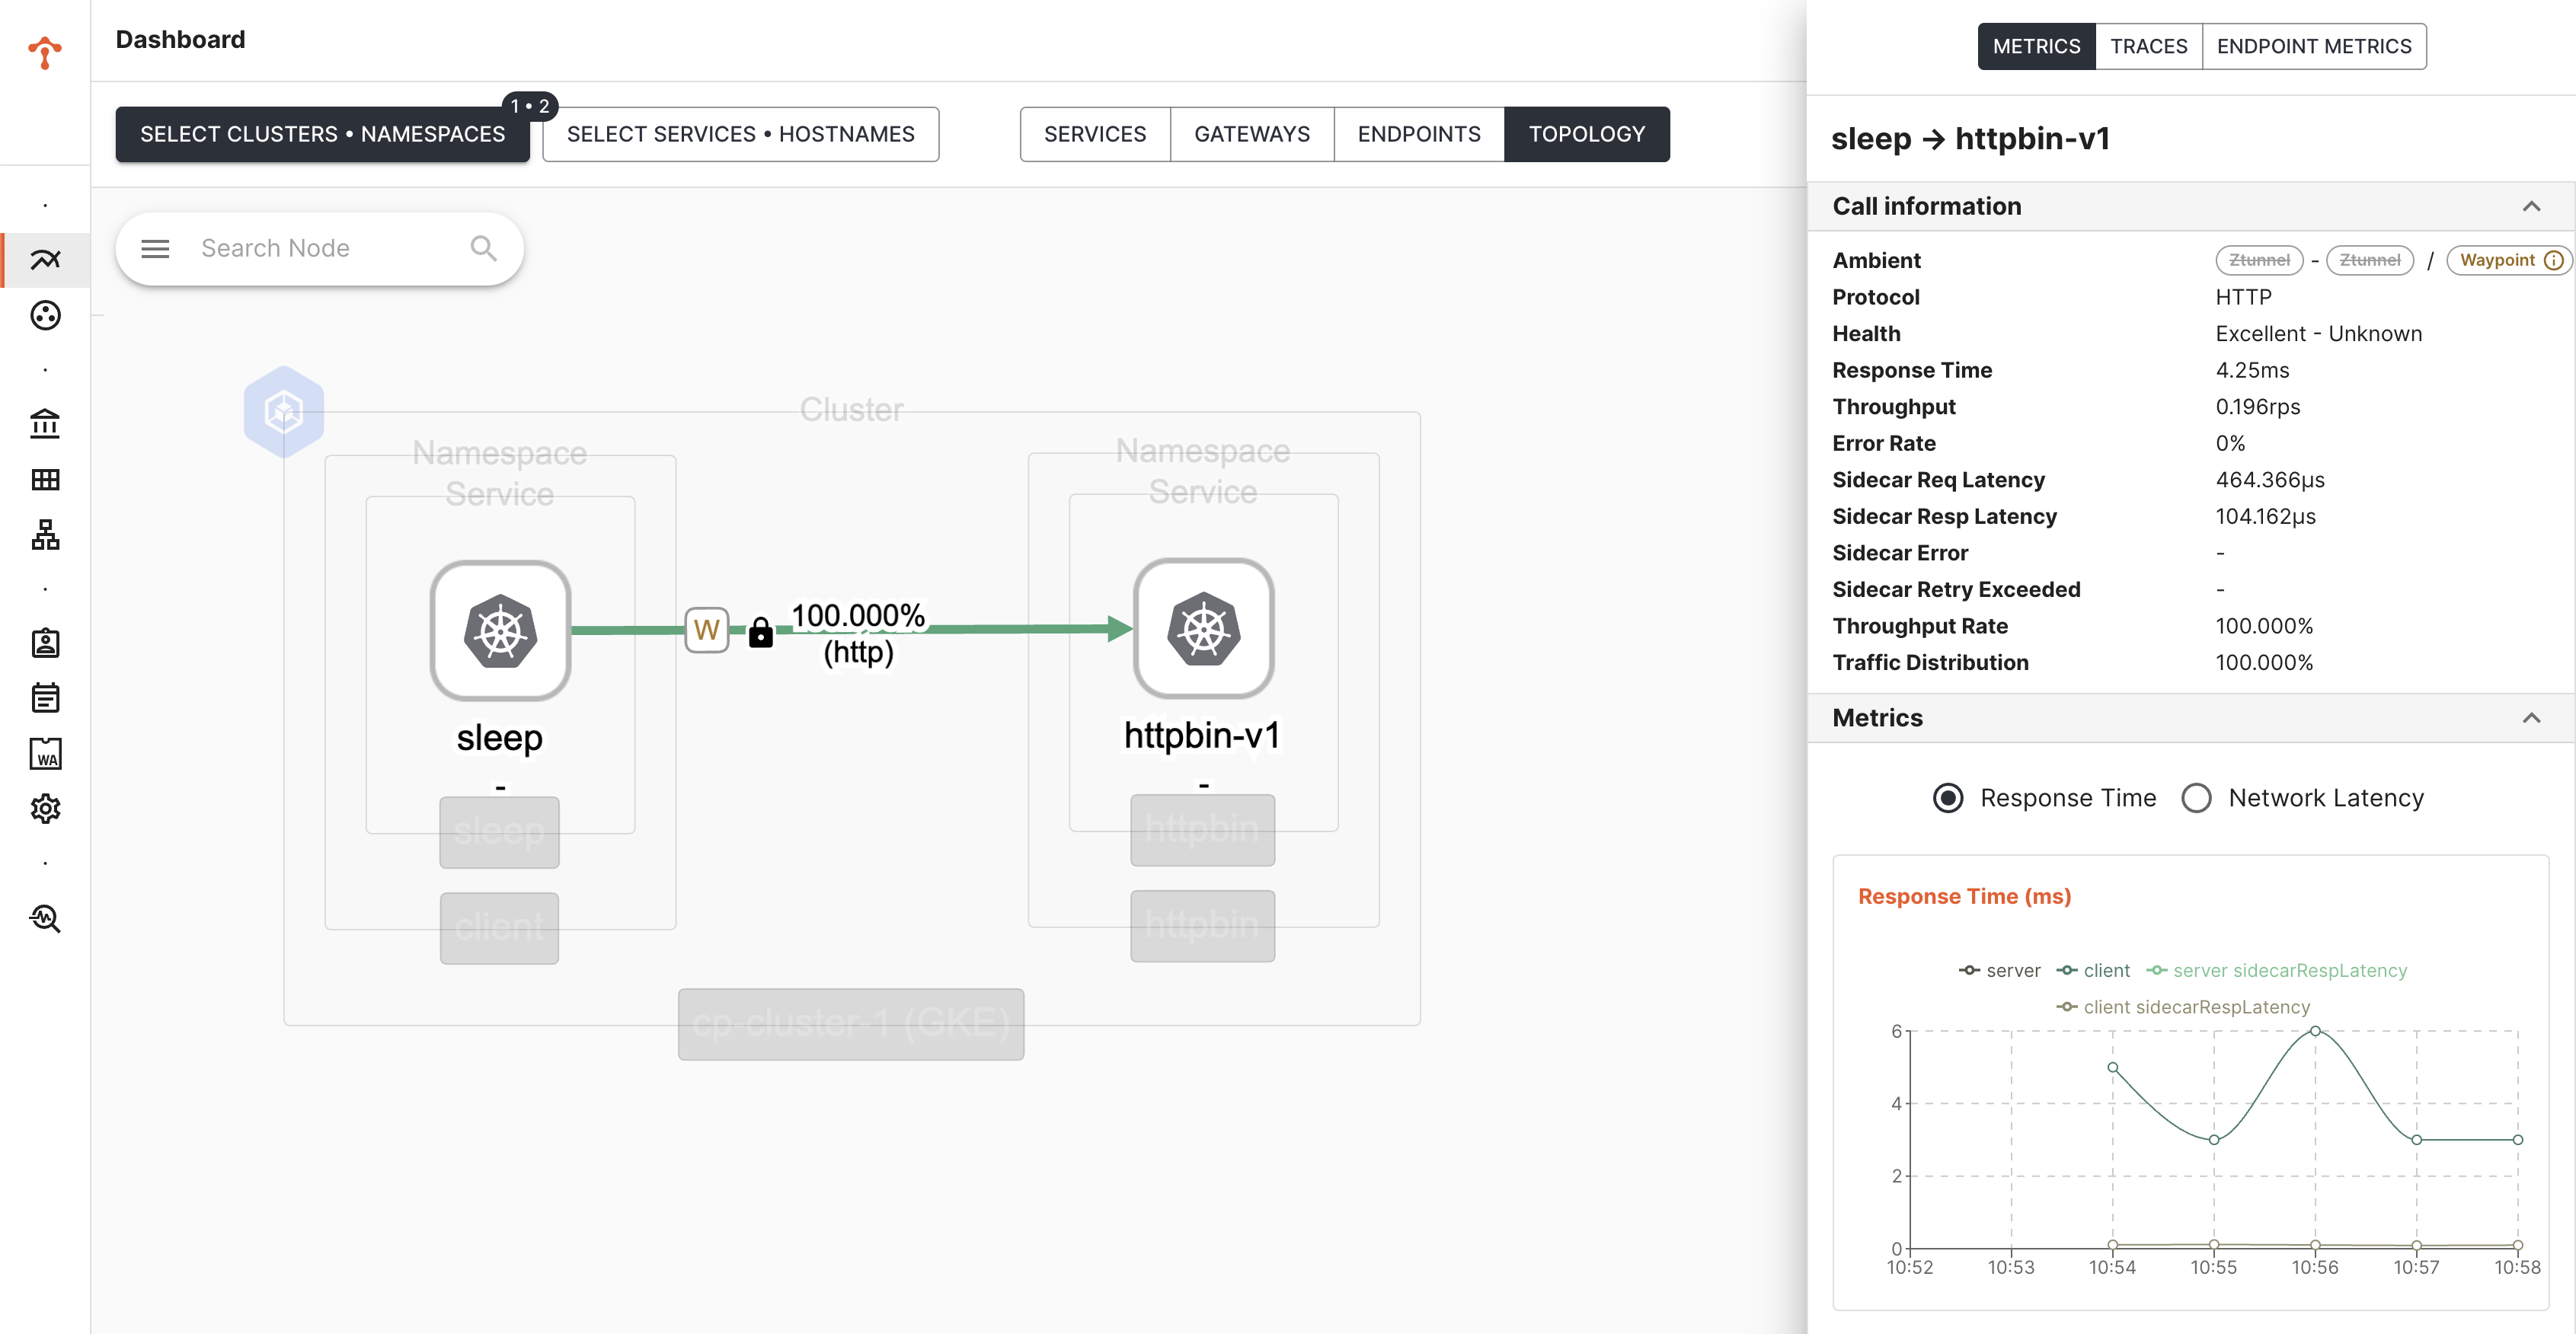Image resolution: width=2576 pixels, height=1334 pixels.
Task: Open the settings gear sidebar icon
Action: pos(45,808)
